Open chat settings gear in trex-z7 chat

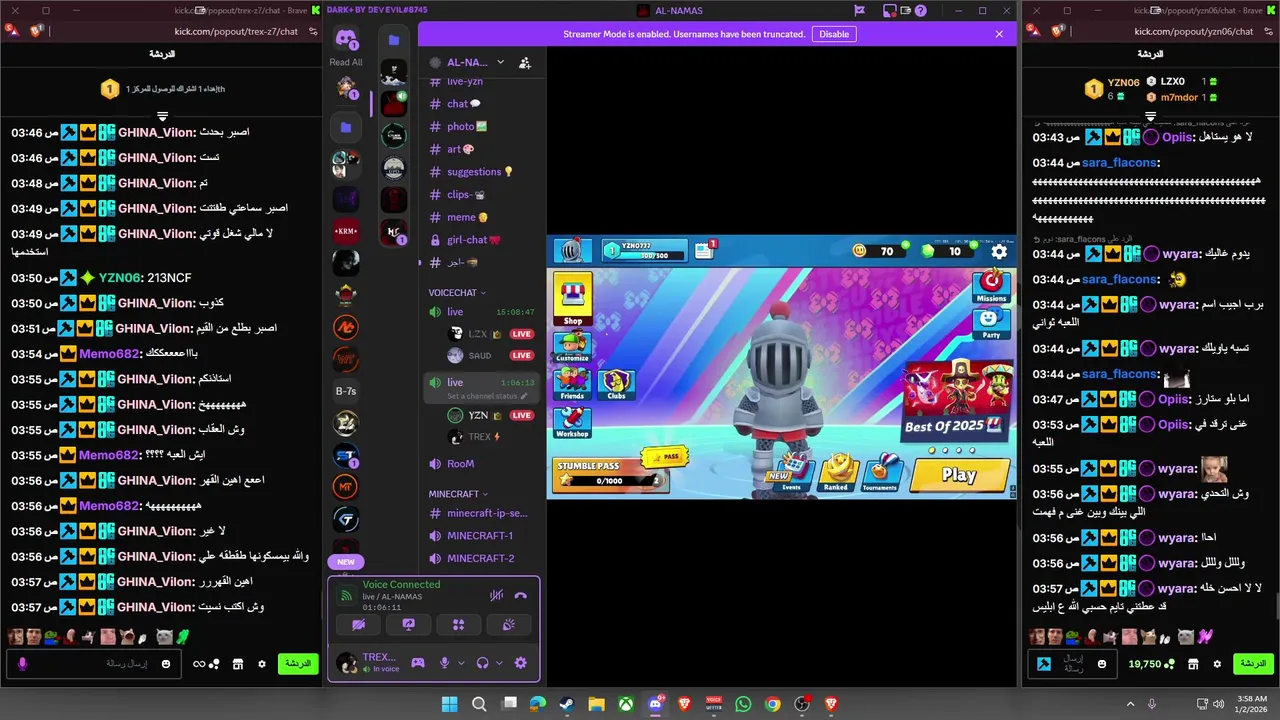(262, 663)
